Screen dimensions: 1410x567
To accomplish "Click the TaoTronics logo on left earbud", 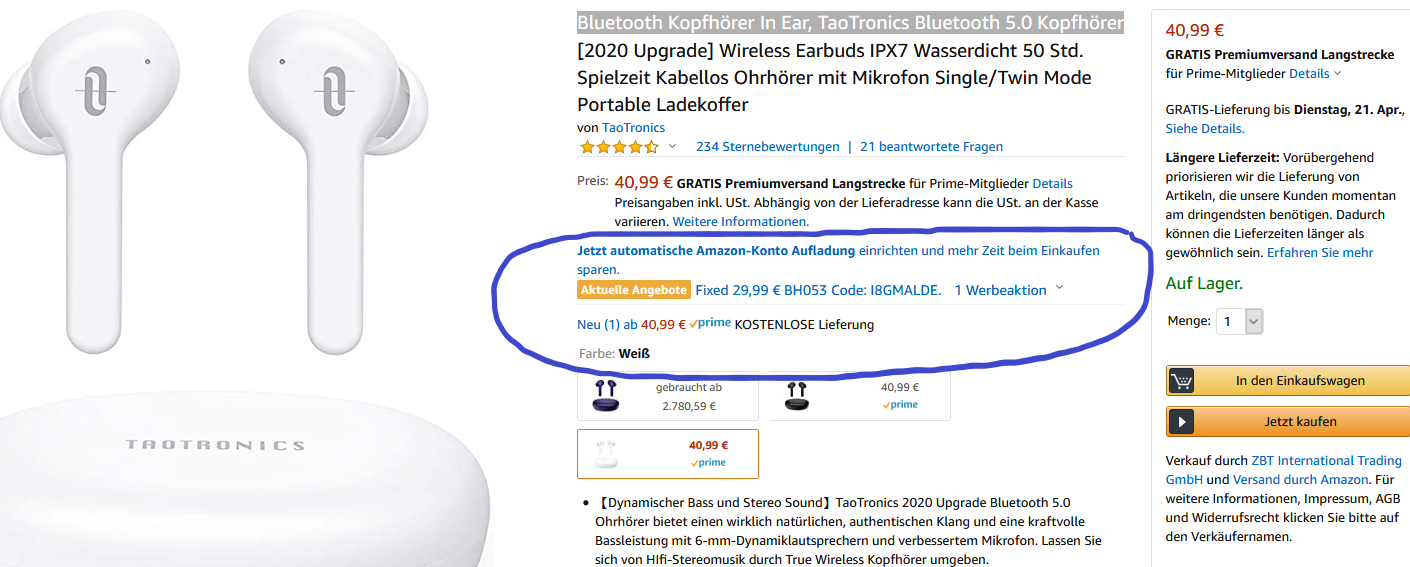I will pyautogui.click(x=97, y=86).
